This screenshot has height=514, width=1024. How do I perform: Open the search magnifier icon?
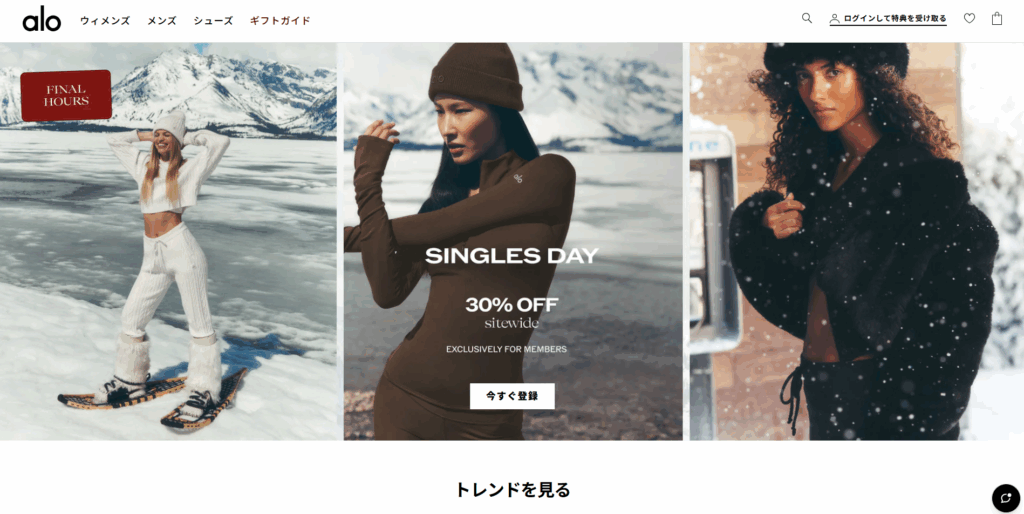tap(807, 18)
